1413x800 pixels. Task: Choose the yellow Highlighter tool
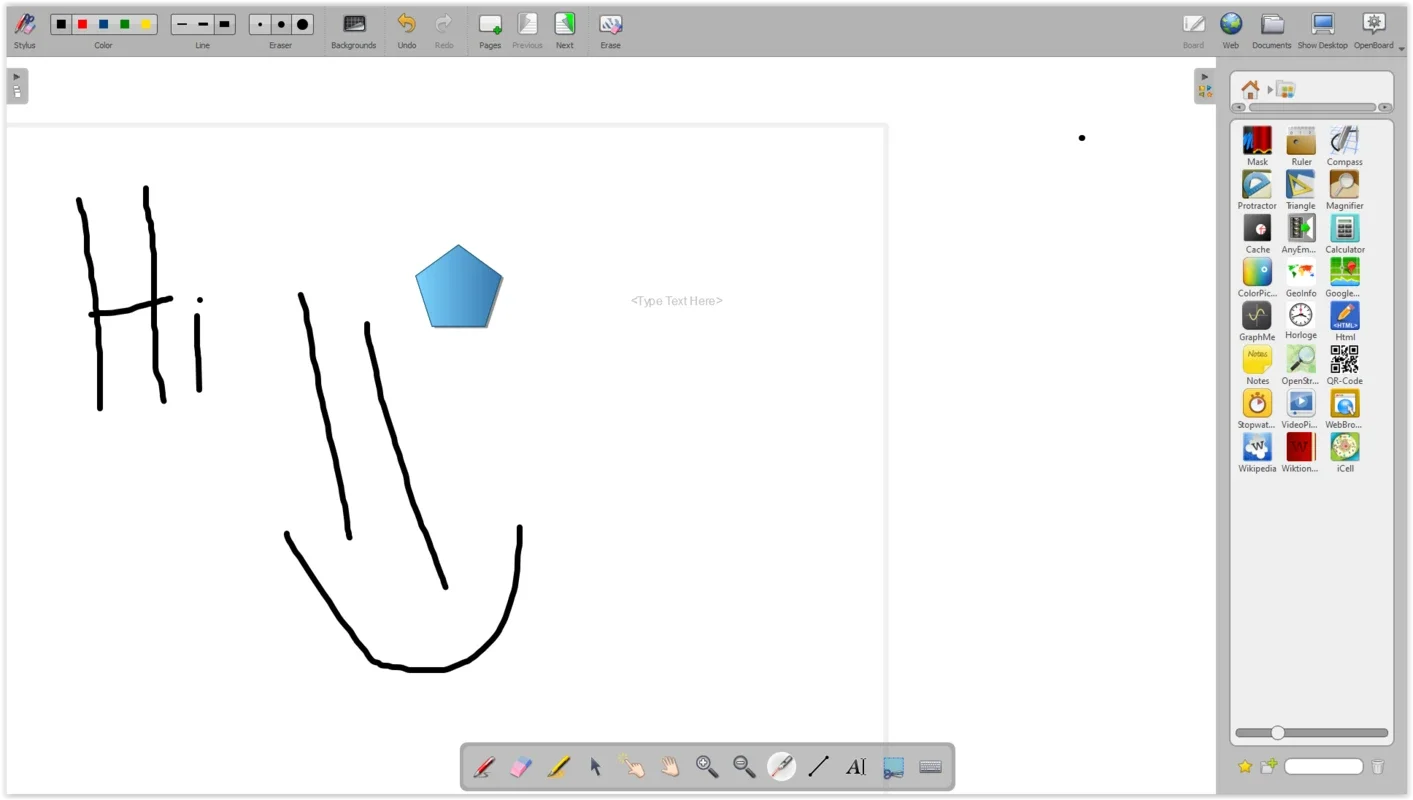tap(558, 767)
